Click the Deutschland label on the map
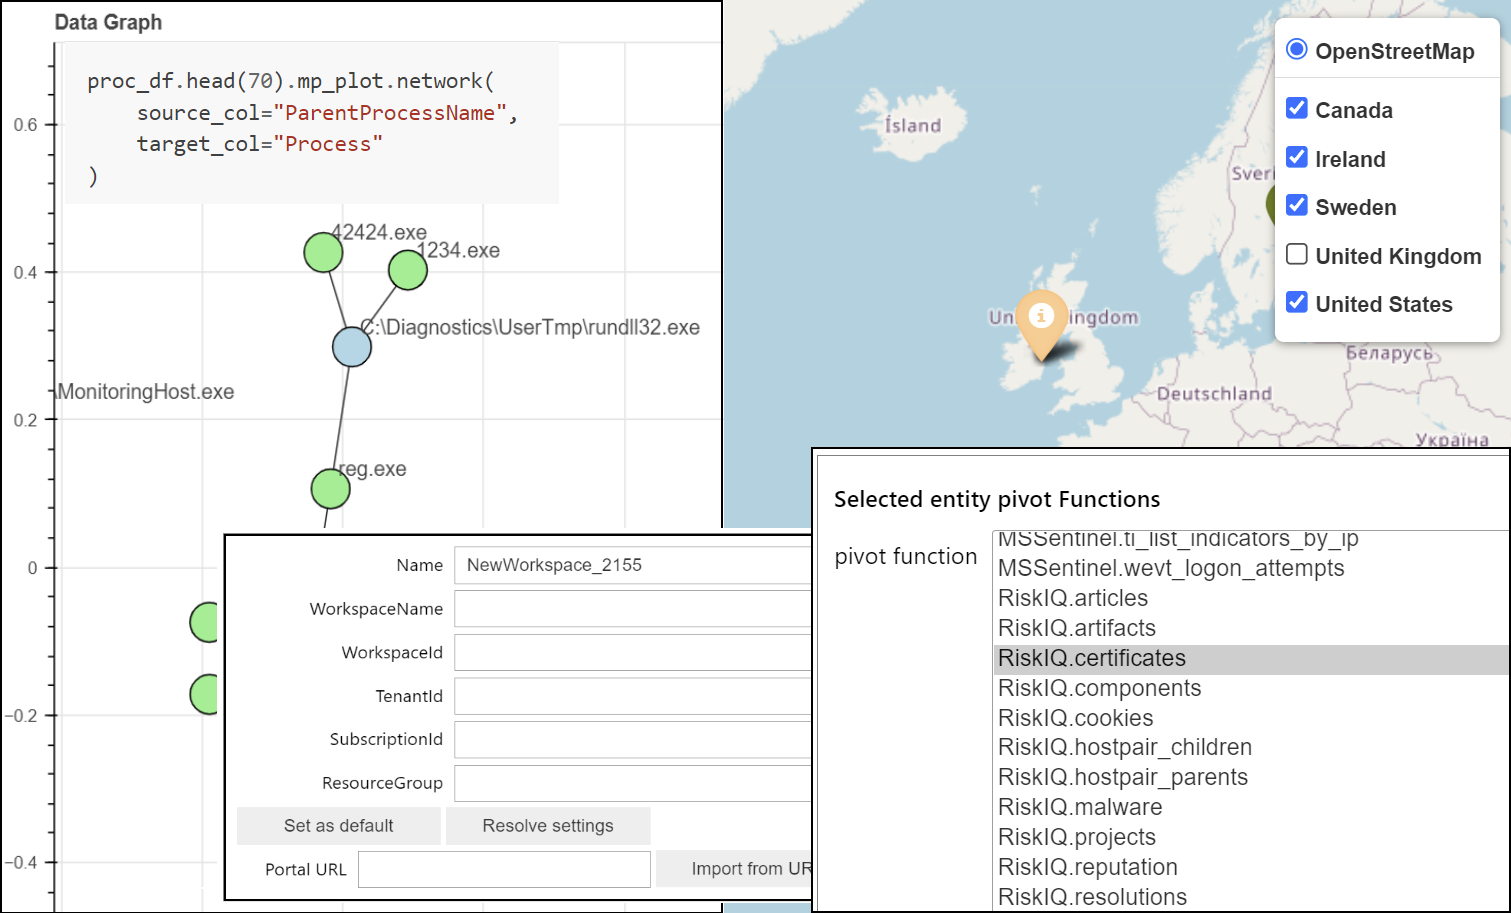This screenshot has width=1511, height=913. pyautogui.click(x=1214, y=393)
